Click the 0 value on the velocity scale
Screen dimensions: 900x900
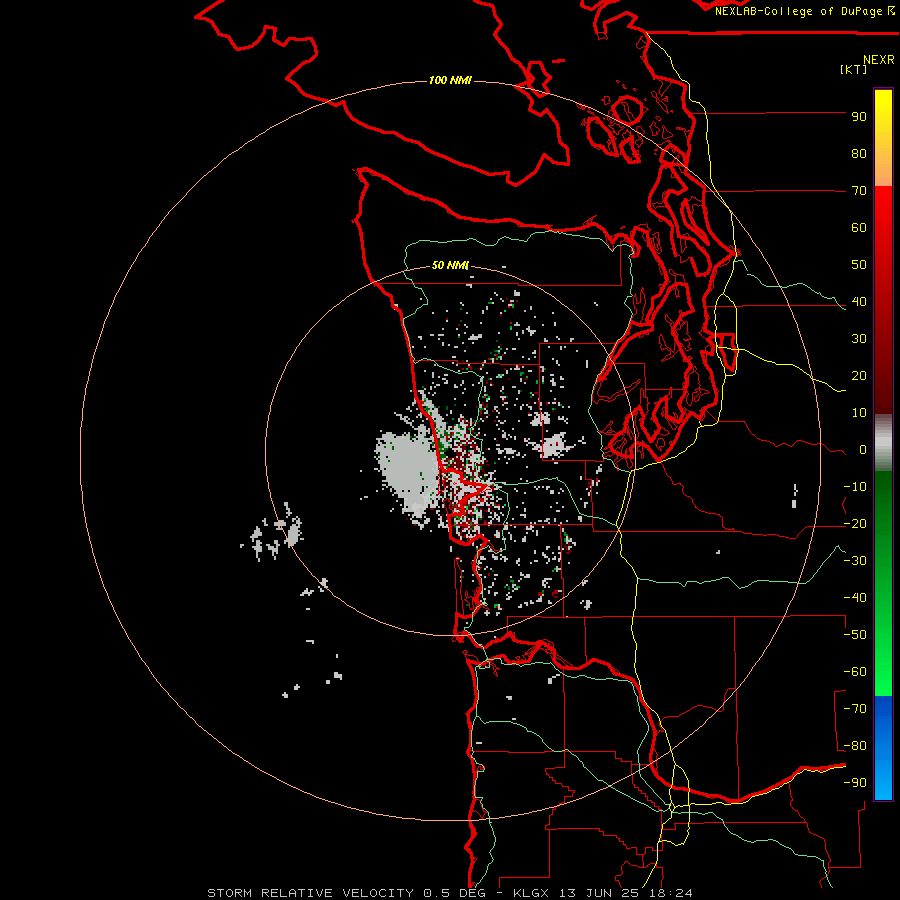[863, 450]
